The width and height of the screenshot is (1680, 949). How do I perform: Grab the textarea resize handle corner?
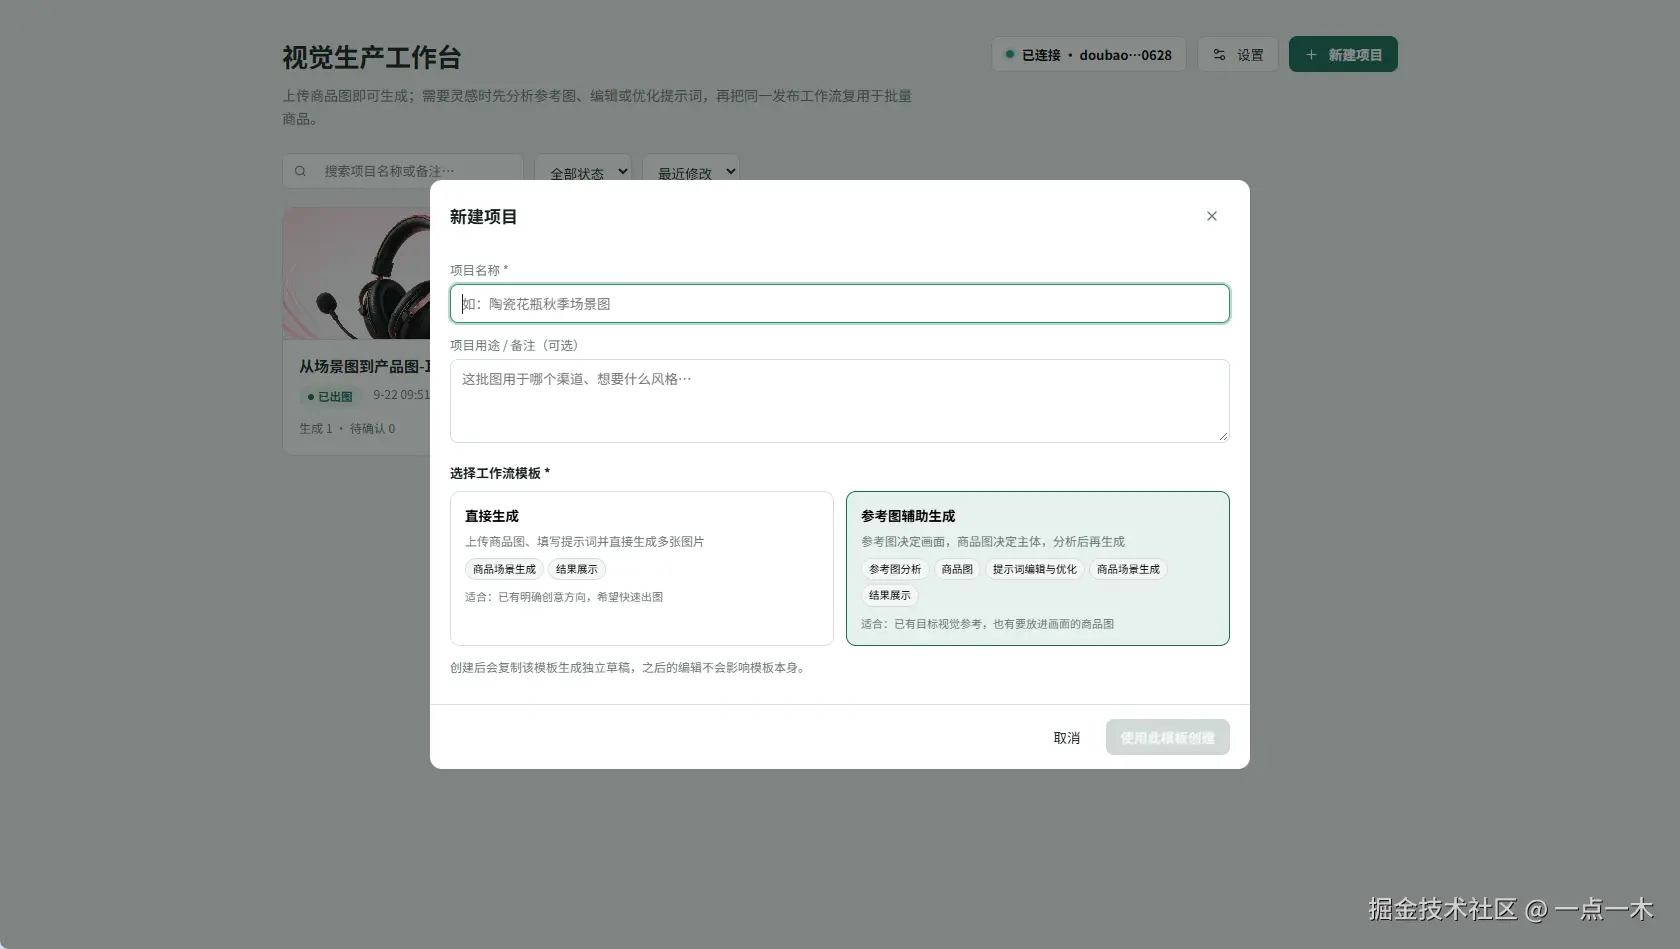click(x=1222, y=435)
